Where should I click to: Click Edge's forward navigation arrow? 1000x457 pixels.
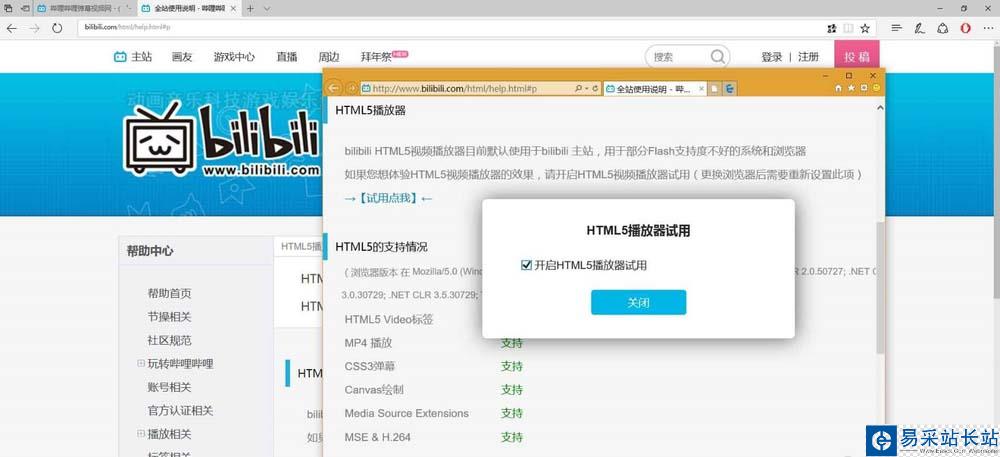[34, 28]
